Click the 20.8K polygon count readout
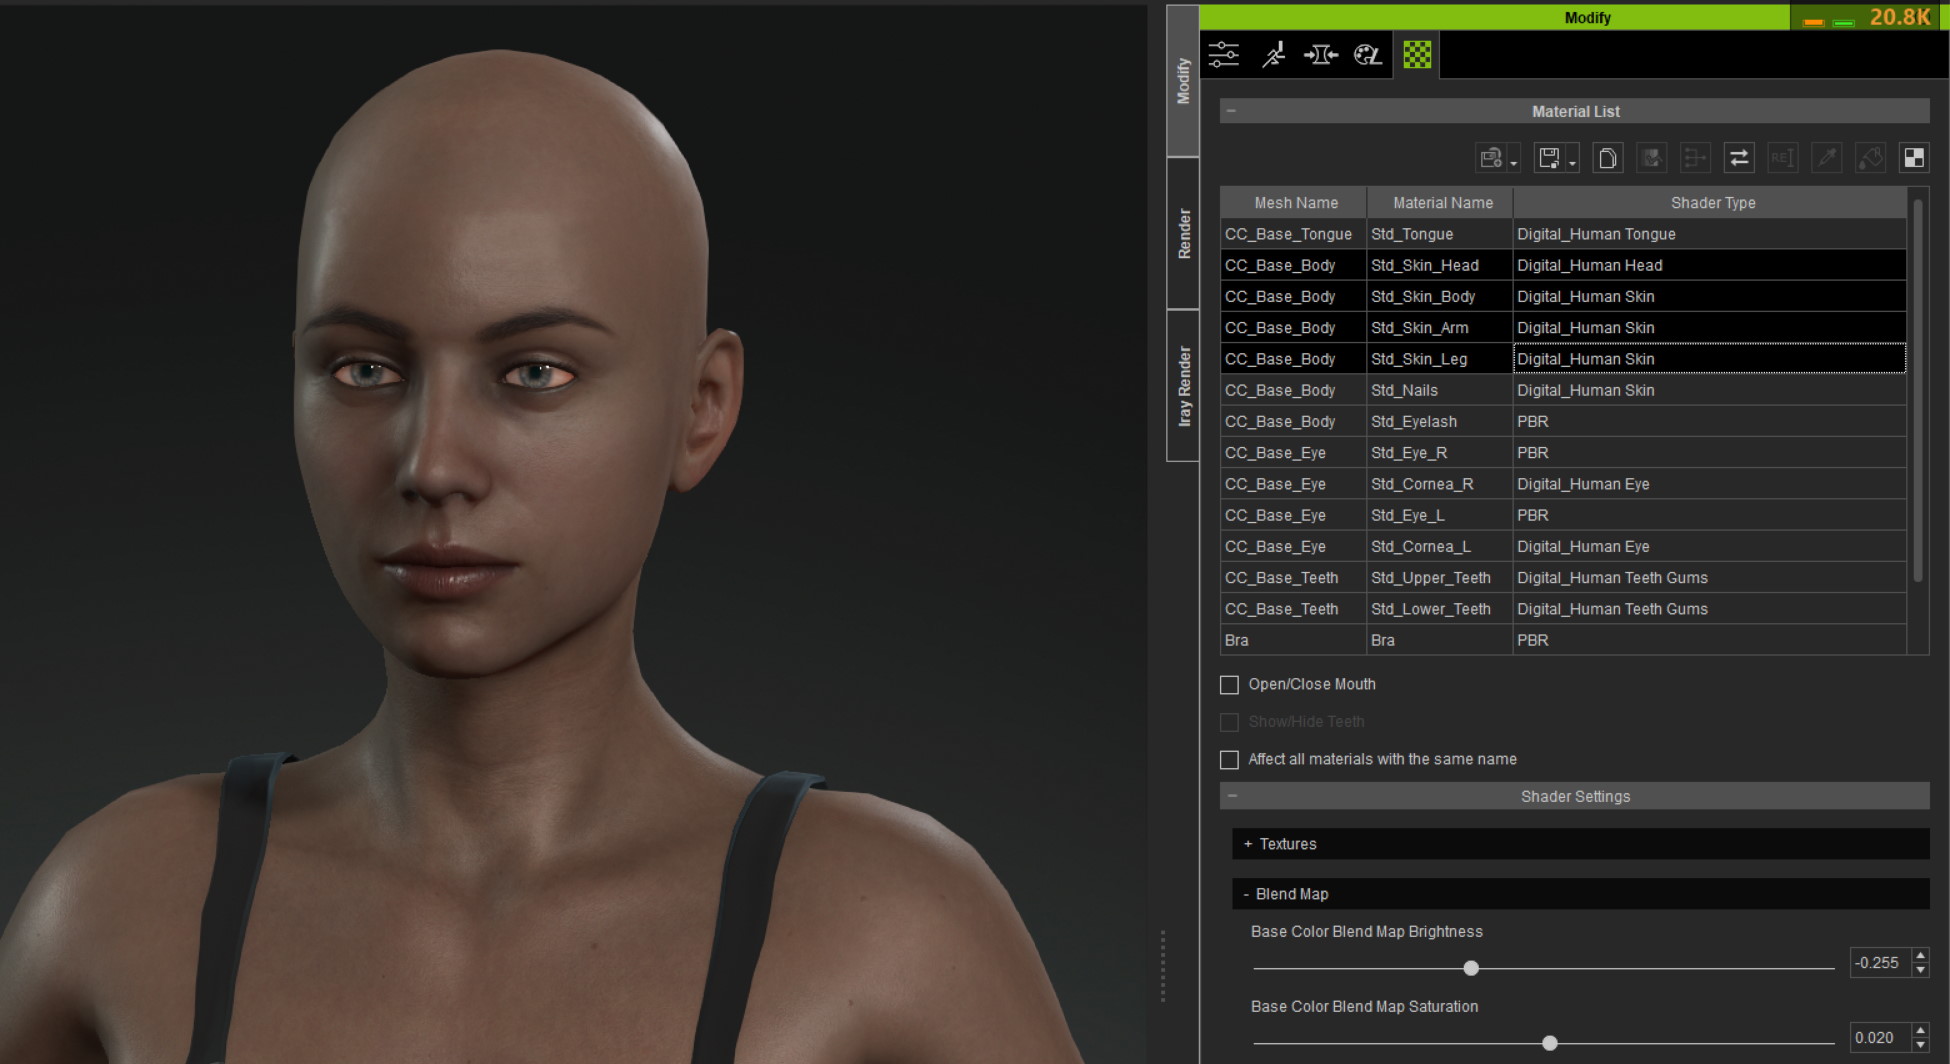 pos(1900,17)
